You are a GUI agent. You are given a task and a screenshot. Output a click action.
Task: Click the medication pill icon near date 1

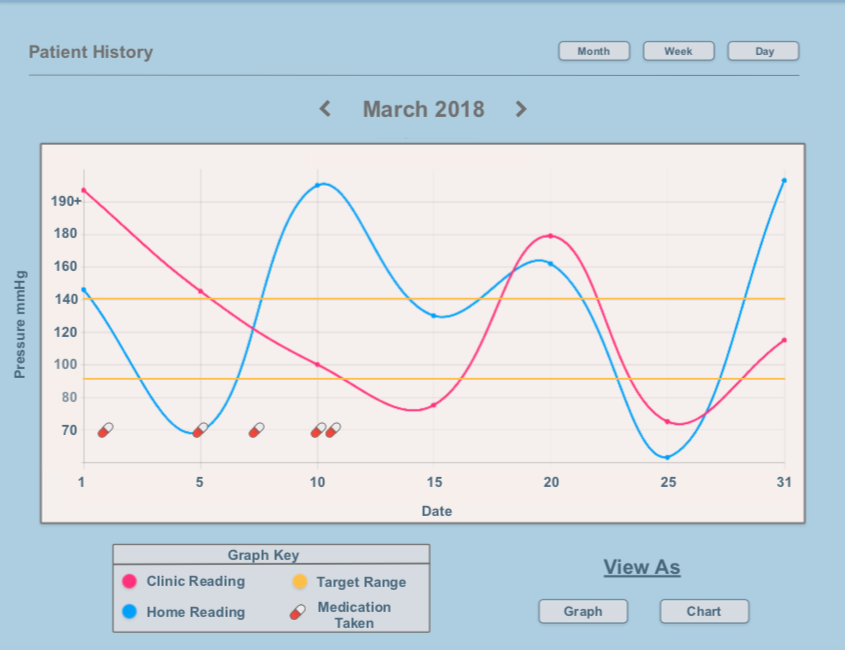click(106, 430)
